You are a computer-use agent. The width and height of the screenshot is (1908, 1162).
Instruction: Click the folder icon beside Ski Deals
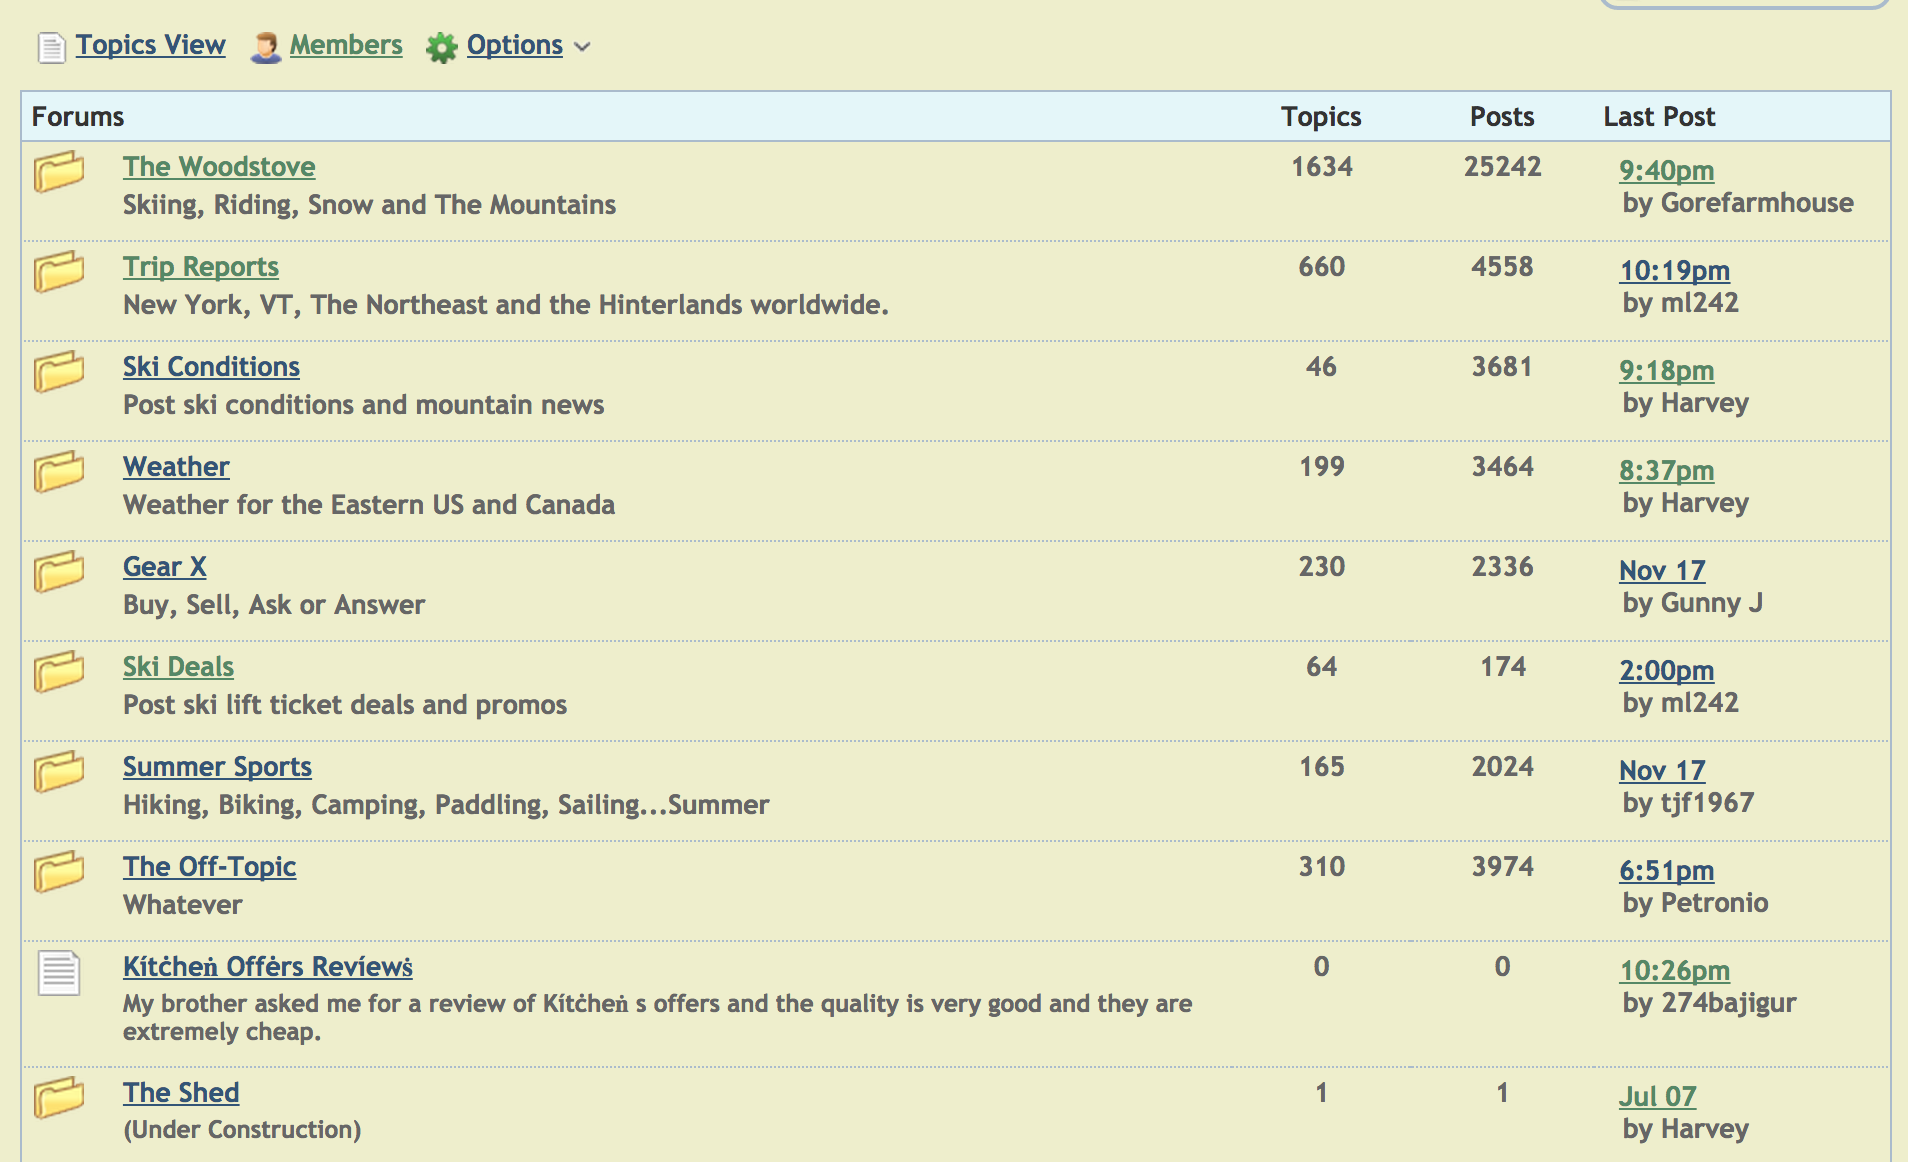point(59,671)
